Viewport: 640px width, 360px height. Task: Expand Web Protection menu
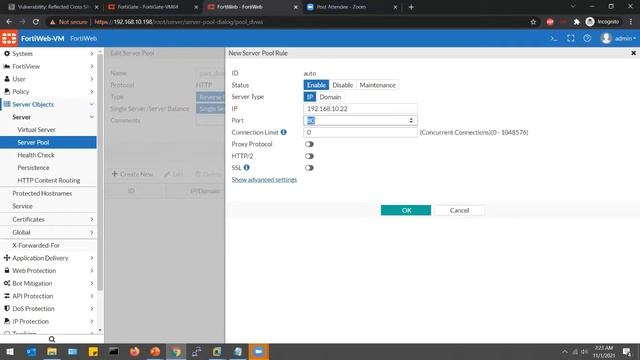coord(48,271)
